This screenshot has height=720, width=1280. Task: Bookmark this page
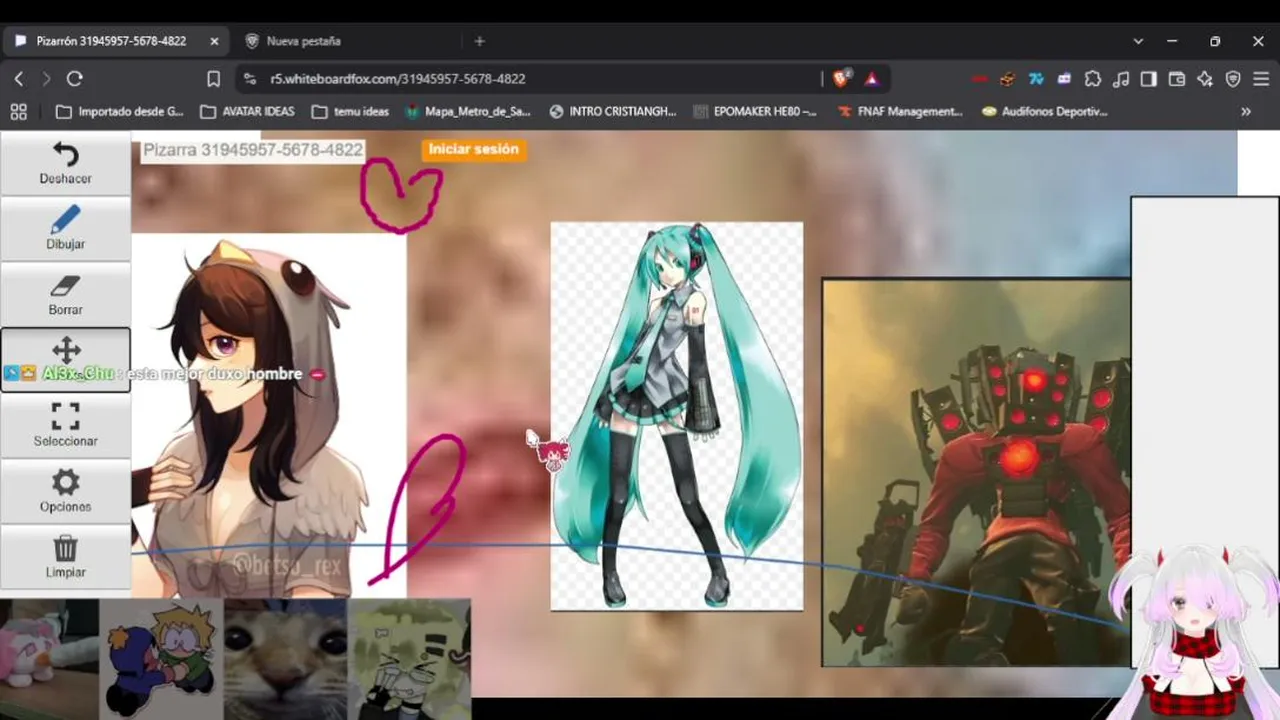click(213, 78)
